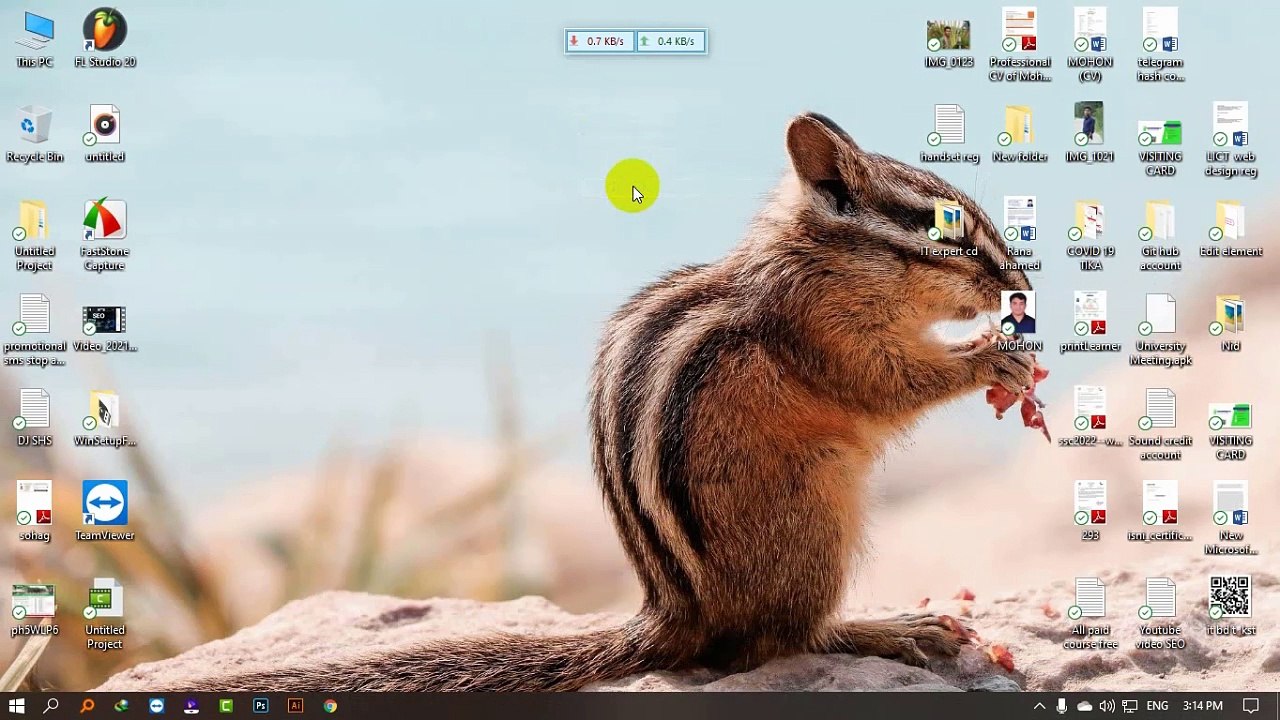Select the New Microsof... Word document
Viewport: 1280px width, 720px height.
coord(1230,518)
